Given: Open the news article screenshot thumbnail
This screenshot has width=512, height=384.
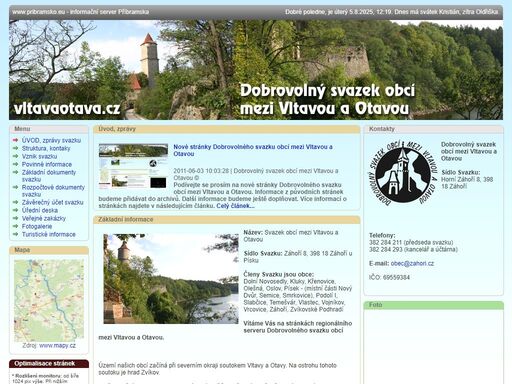Looking at the screenshot, I should 133,166.
